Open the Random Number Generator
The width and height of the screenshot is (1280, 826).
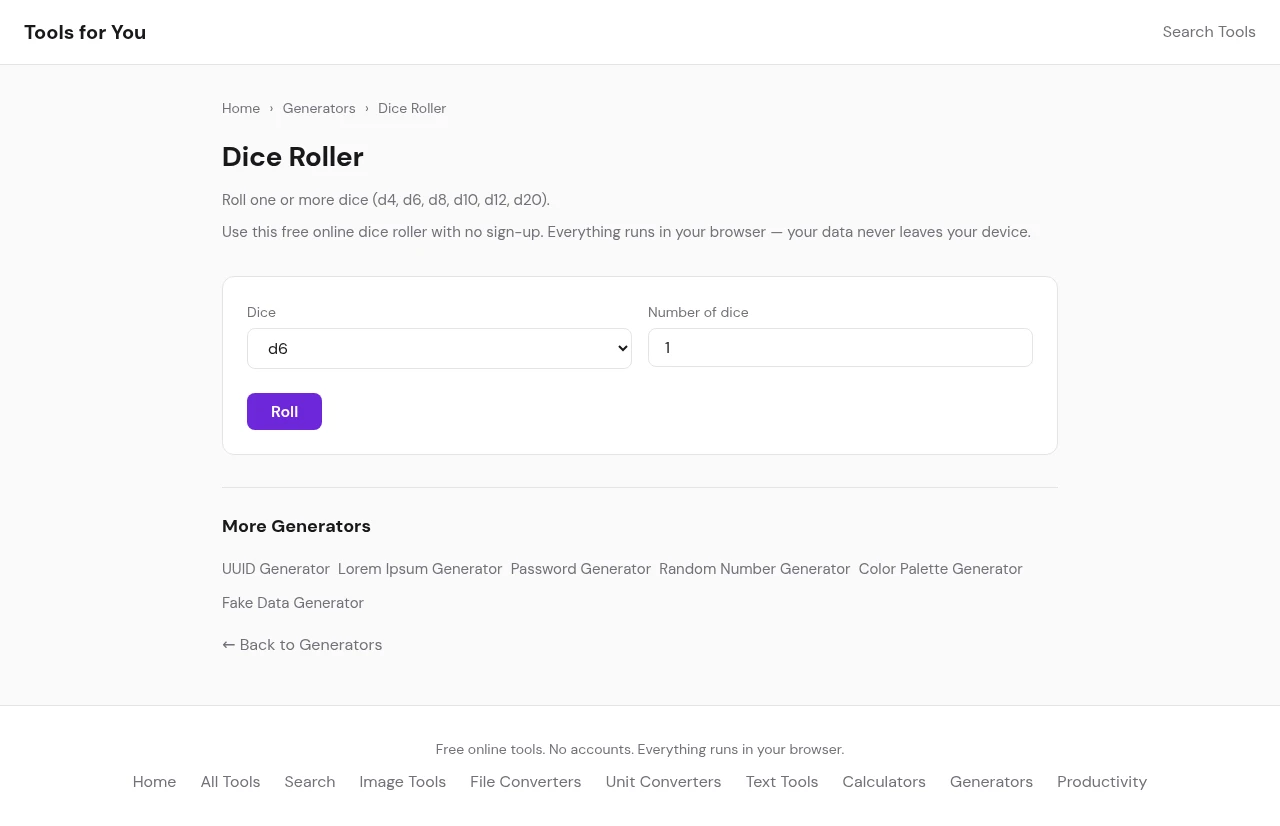click(754, 569)
